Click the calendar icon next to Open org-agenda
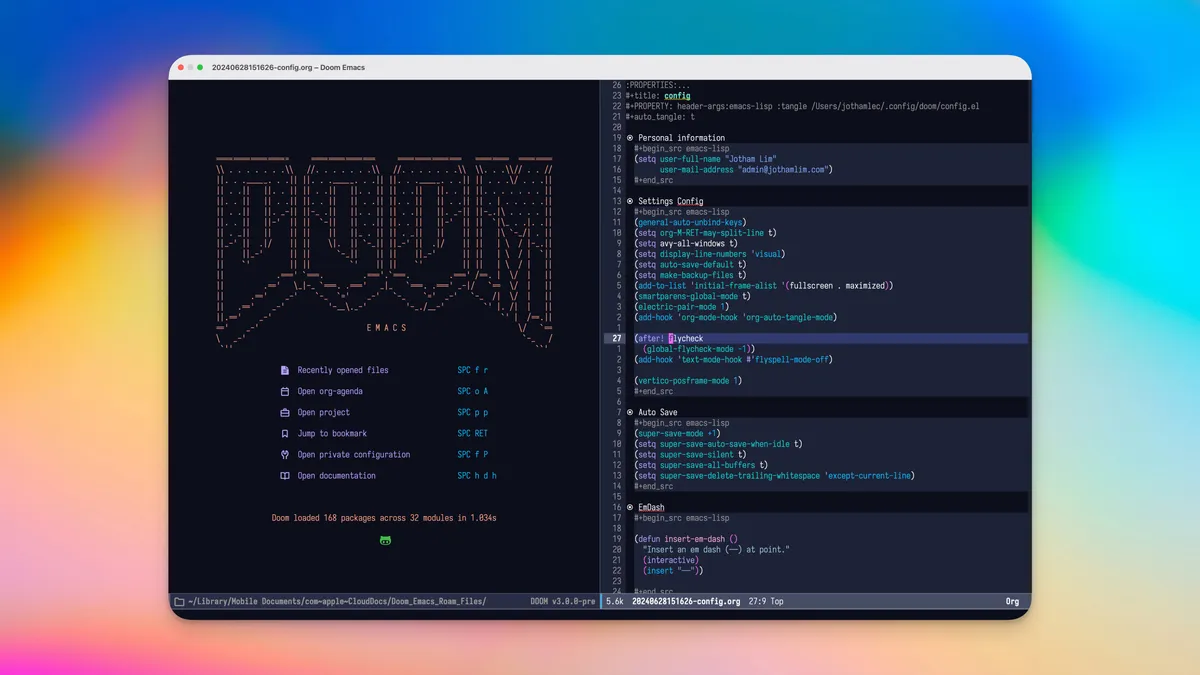Screen dimensions: 1200x675 pos(286,390)
